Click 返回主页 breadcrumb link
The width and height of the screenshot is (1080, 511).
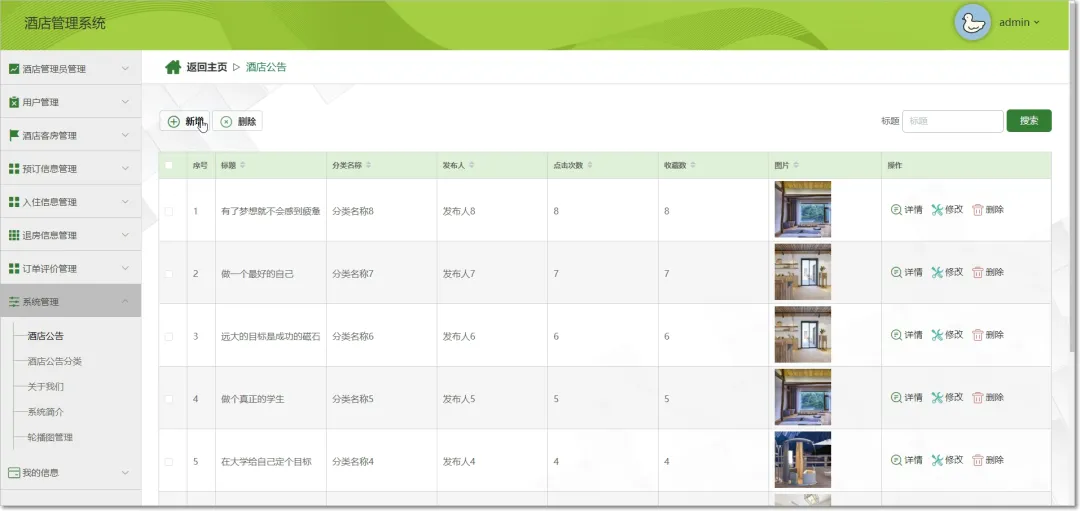coord(207,67)
